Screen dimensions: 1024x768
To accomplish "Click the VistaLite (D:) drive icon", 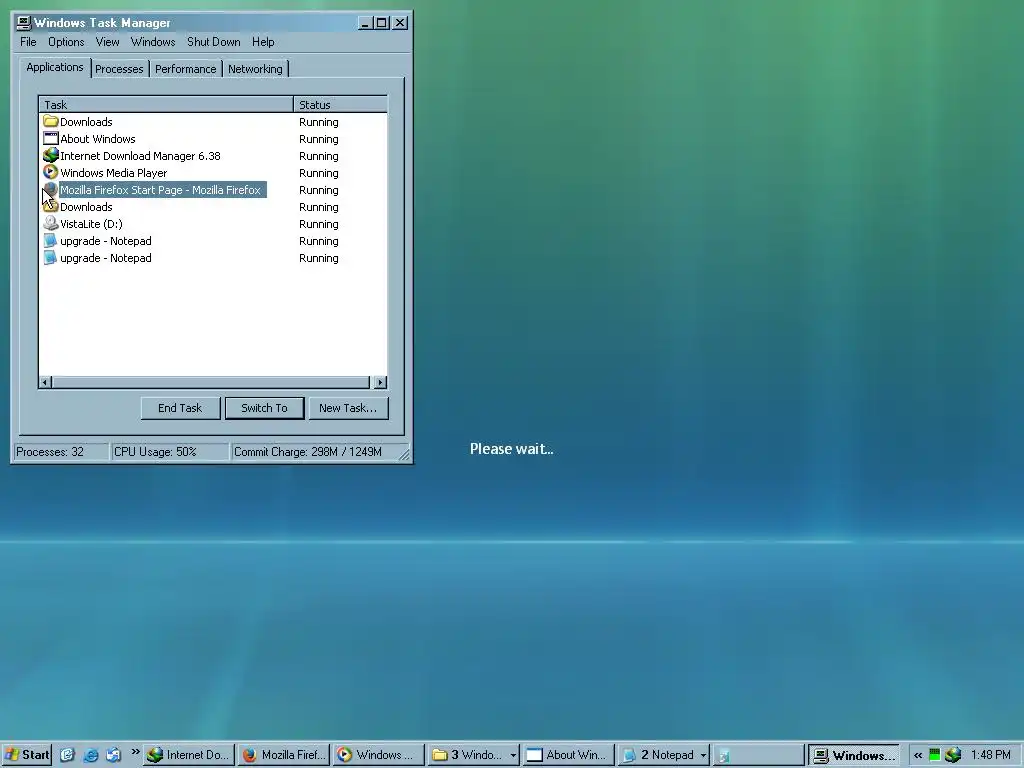I will [x=50, y=223].
